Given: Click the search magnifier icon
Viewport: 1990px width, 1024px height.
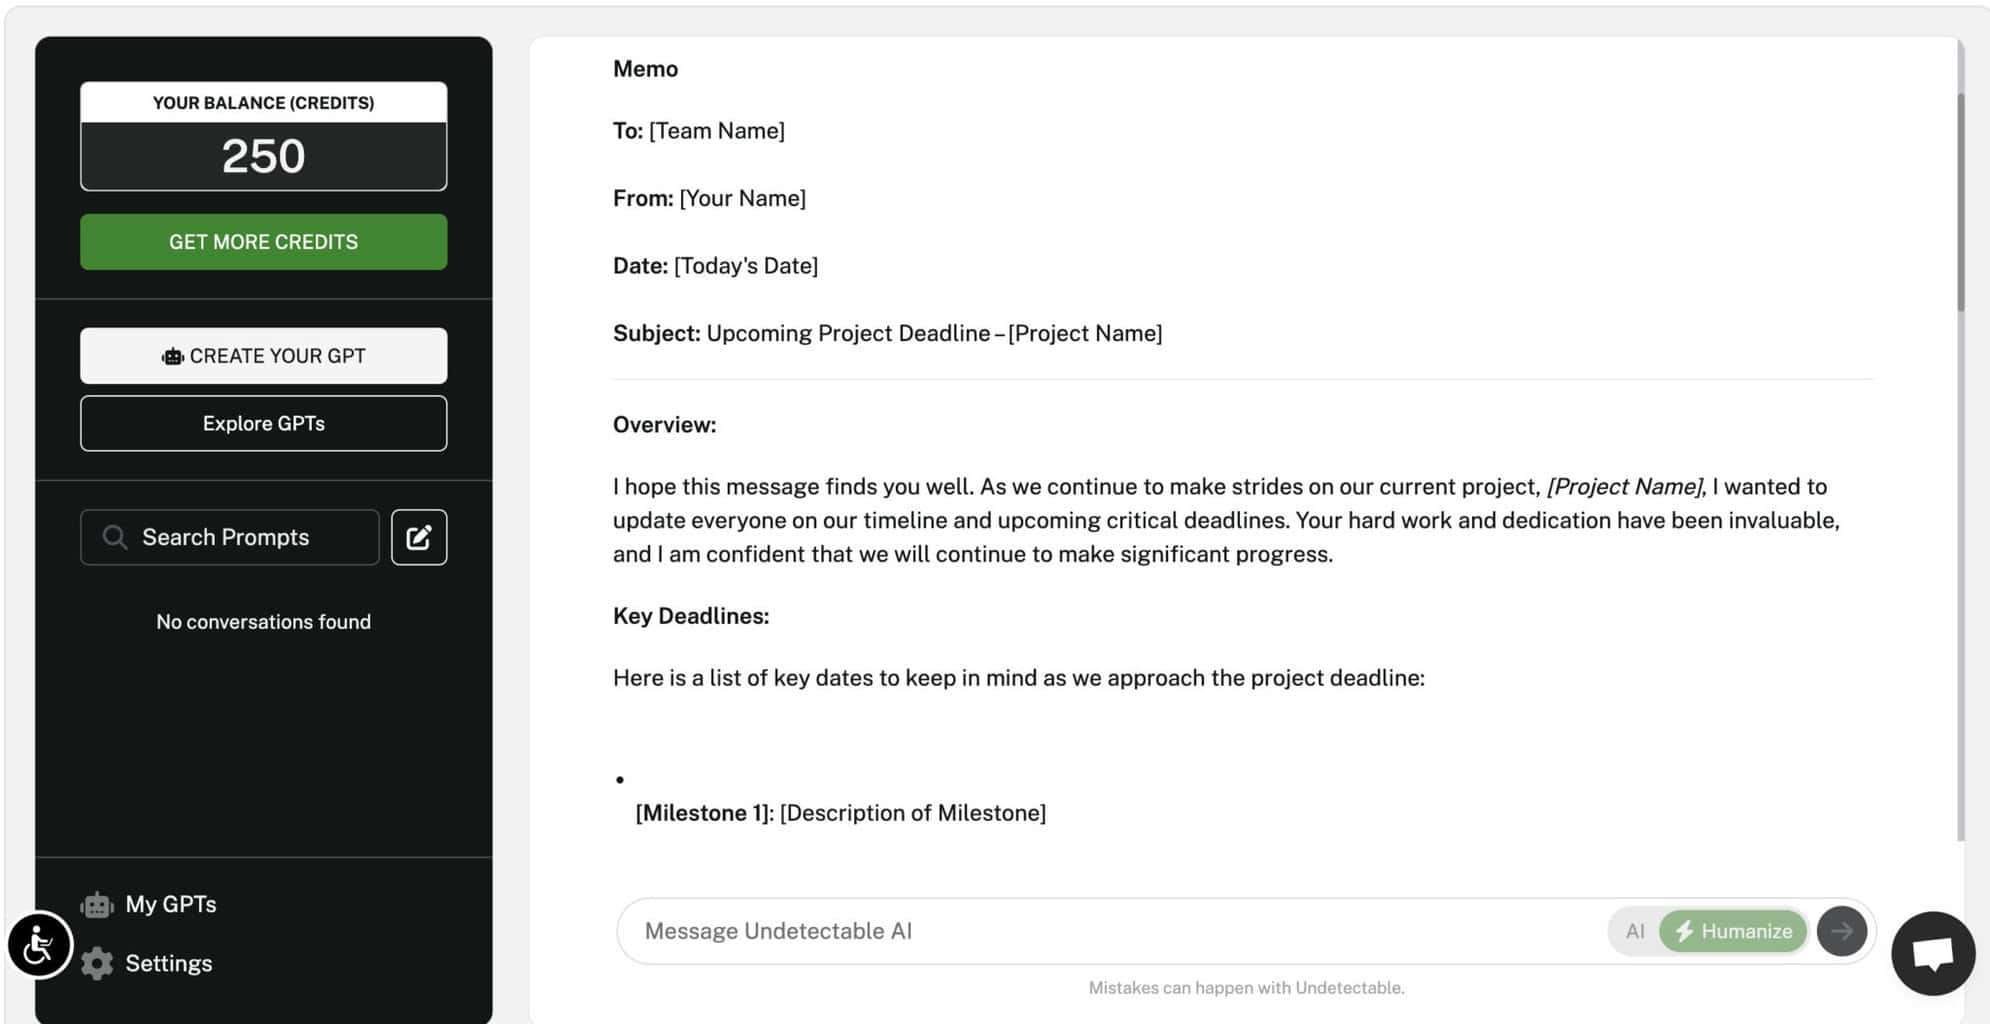Looking at the screenshot, I should [115, 538].
